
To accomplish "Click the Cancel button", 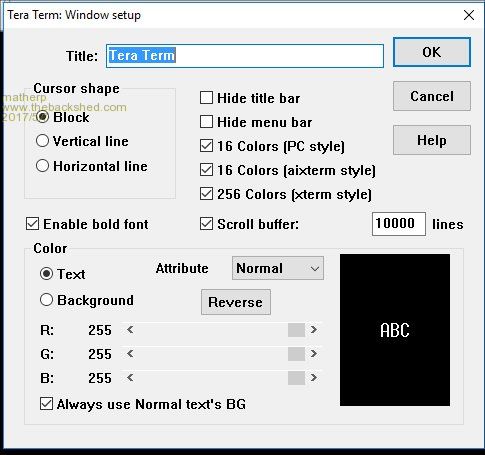I will pos(432,96).
